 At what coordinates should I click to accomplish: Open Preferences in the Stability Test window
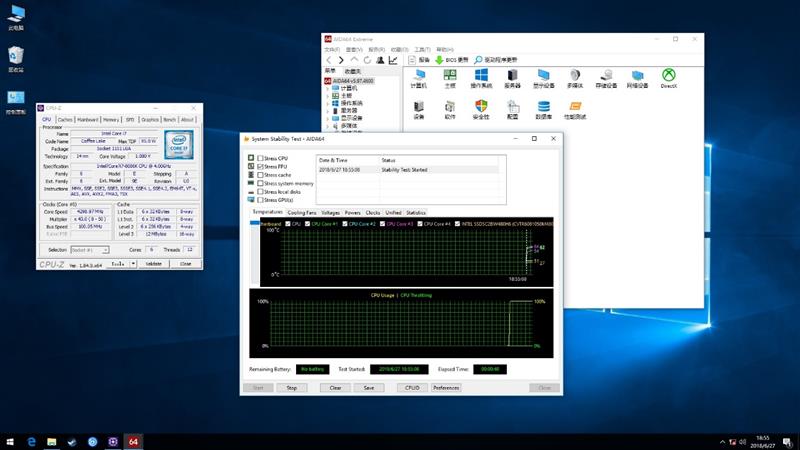pyautogui.click(x=446, y=388)
